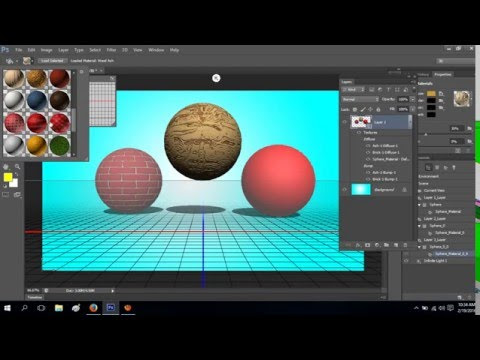Collapse the Sphere mesh in 3D panel

point(419,205)
